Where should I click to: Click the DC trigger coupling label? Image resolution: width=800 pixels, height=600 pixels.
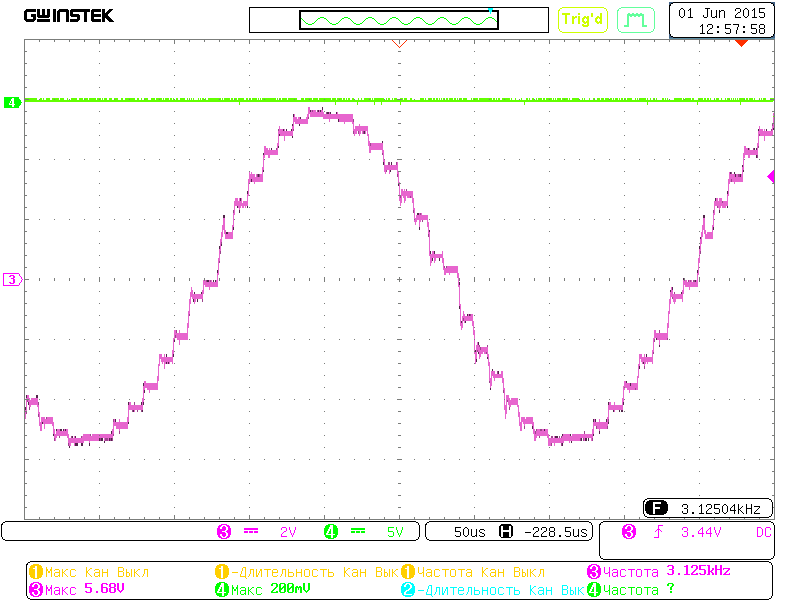tap(763, 532)
